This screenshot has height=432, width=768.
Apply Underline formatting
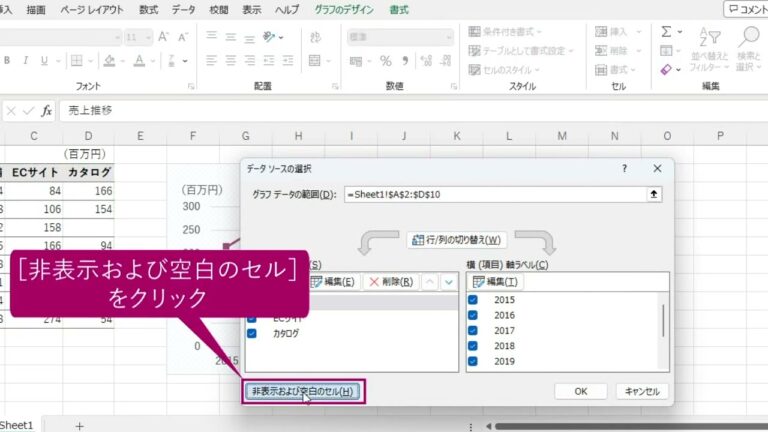[x=44, y=60]
